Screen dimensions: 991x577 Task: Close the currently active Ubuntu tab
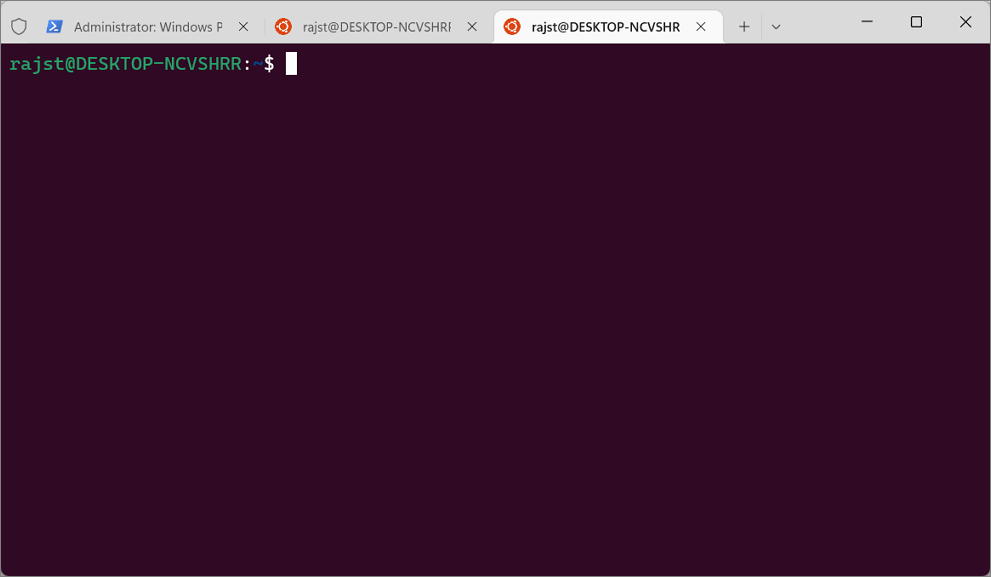click(x=701, y=27)
